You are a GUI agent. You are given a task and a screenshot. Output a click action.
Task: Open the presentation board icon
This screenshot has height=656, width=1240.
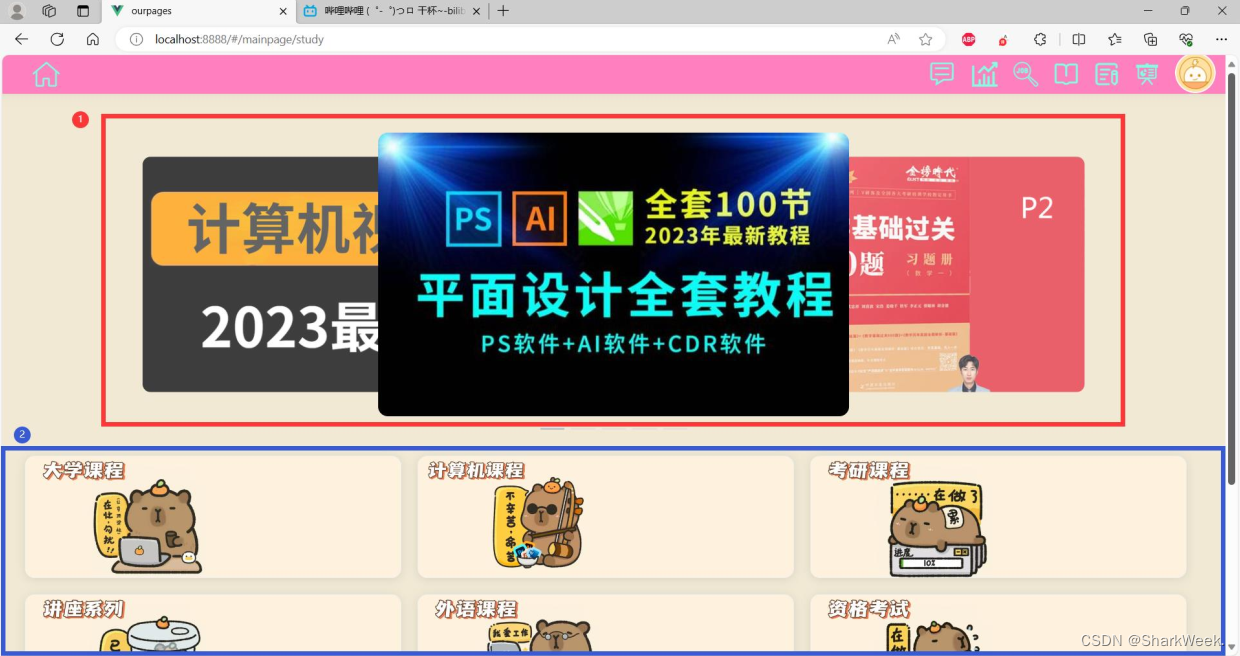click(1147, 74)
